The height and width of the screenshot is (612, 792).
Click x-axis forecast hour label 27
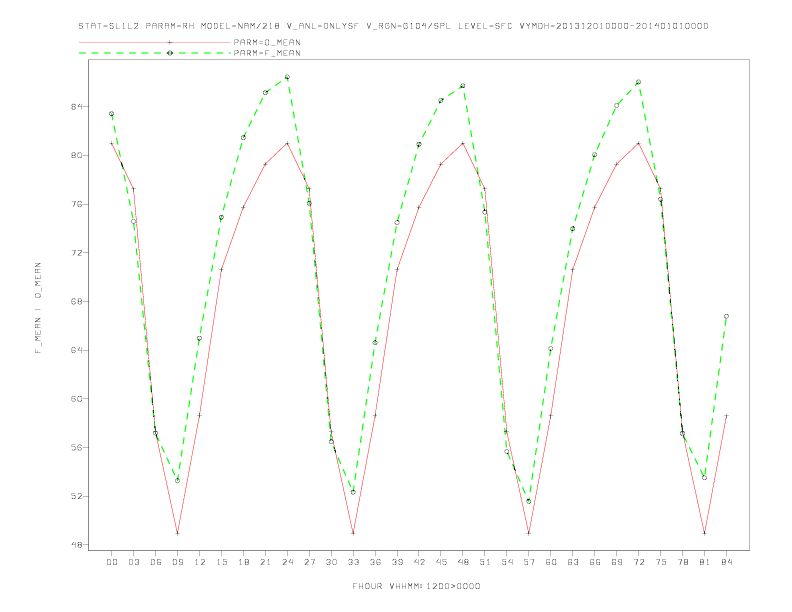click(309, 562)
